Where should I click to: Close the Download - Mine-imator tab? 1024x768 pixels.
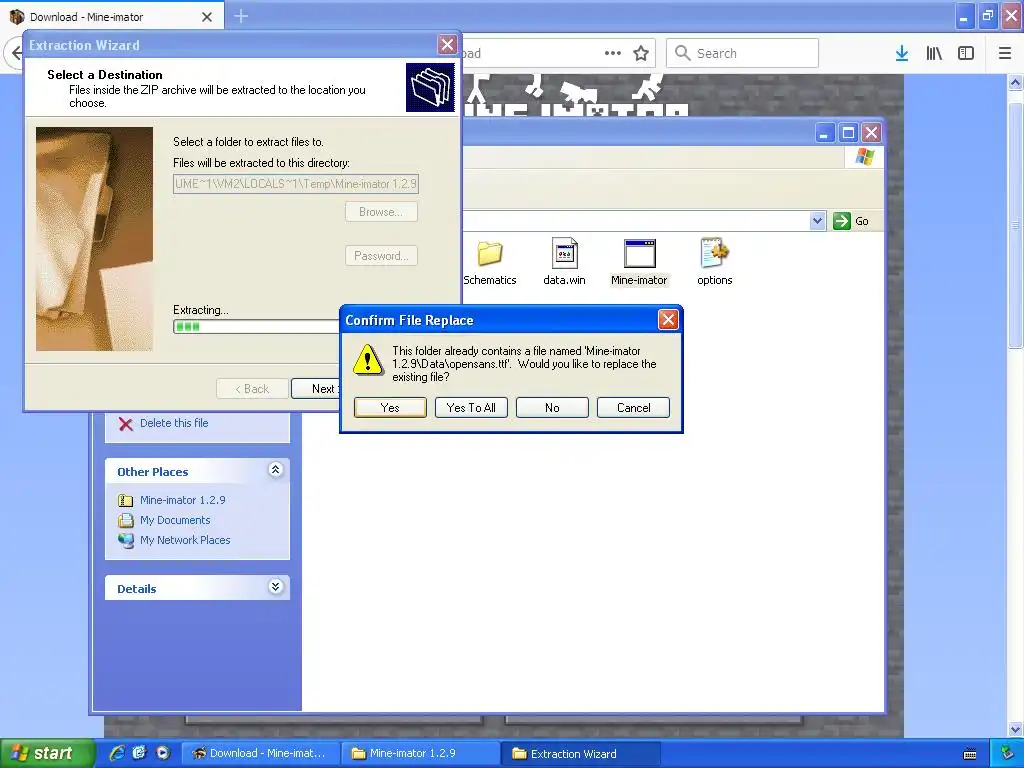coord(207,17)
